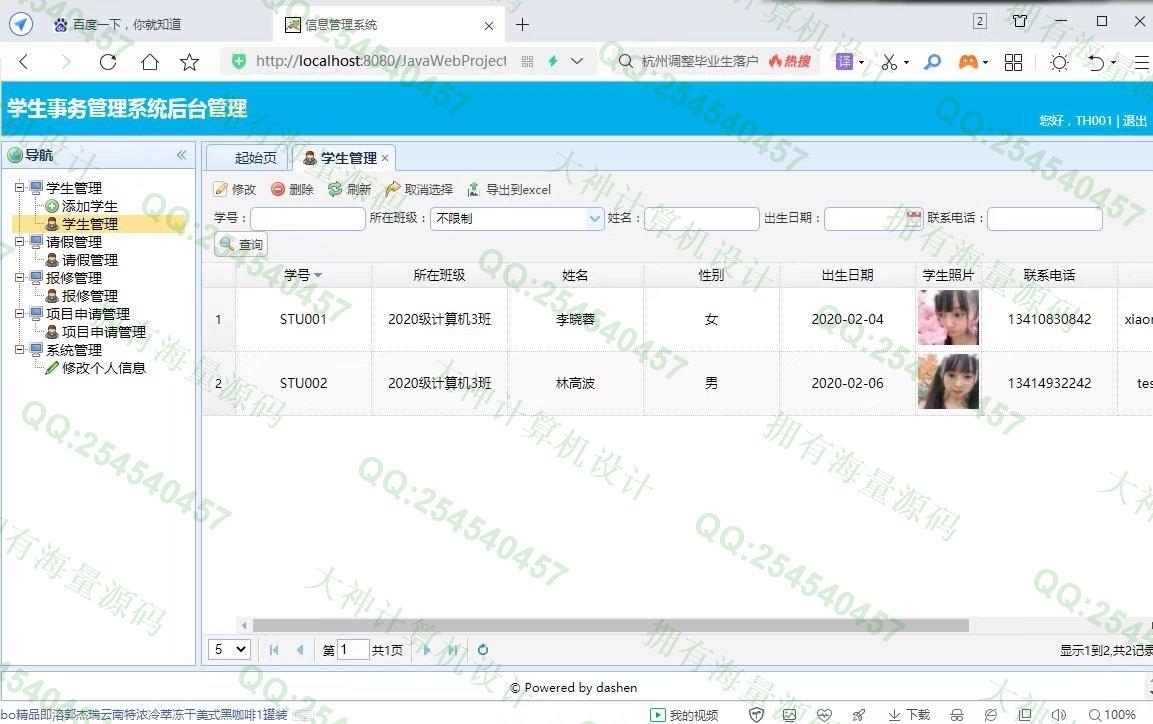Click the 查询 search button
This screenshot has height=724, width=1153.
[x=241, y=245]
